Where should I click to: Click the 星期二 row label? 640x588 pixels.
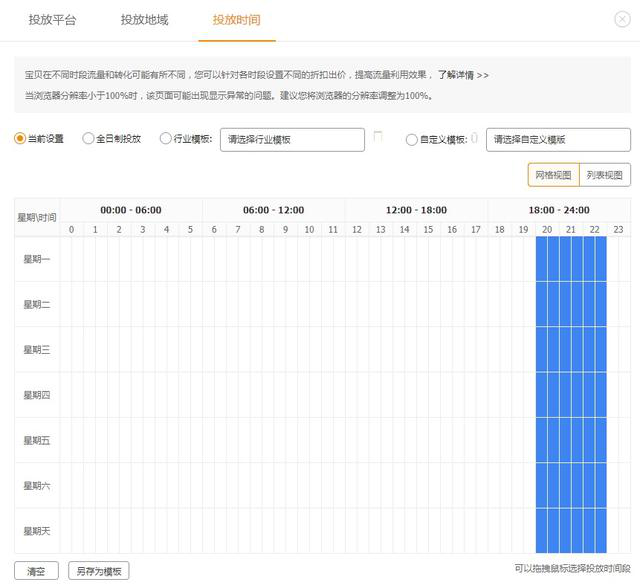37,304
